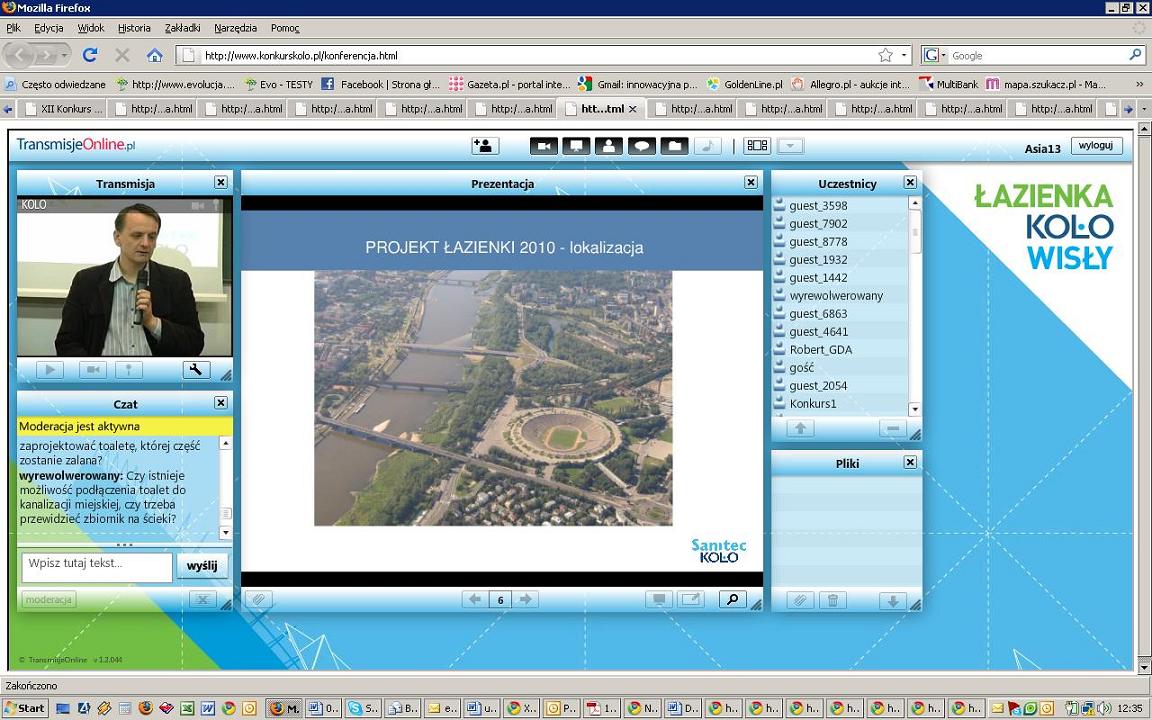The height and width of the screenshot is (720, 1152).
Task: Expand the bookmarks toolbar overflow chevron
Action: click(1140, 84)
